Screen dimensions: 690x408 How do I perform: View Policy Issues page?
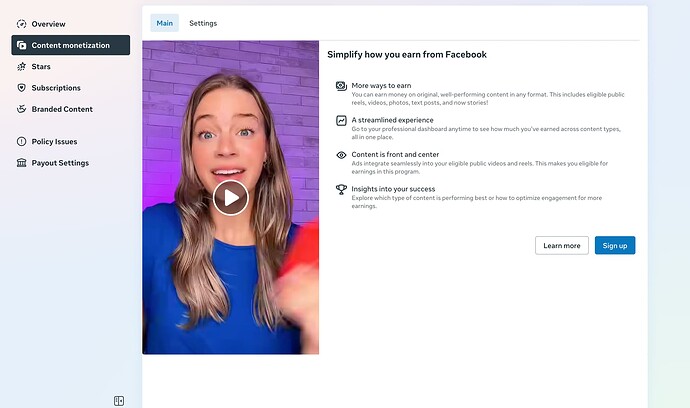[70, 141]
